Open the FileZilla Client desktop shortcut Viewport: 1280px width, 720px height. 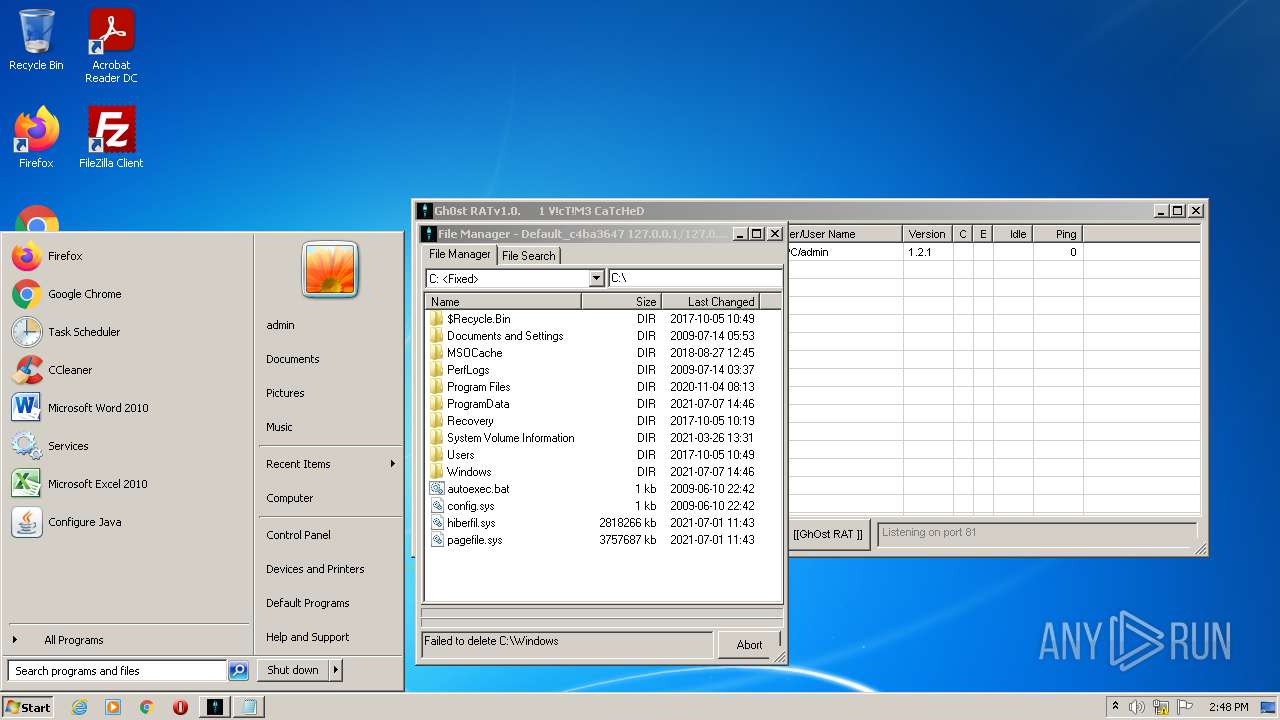(x=111, y=137)
